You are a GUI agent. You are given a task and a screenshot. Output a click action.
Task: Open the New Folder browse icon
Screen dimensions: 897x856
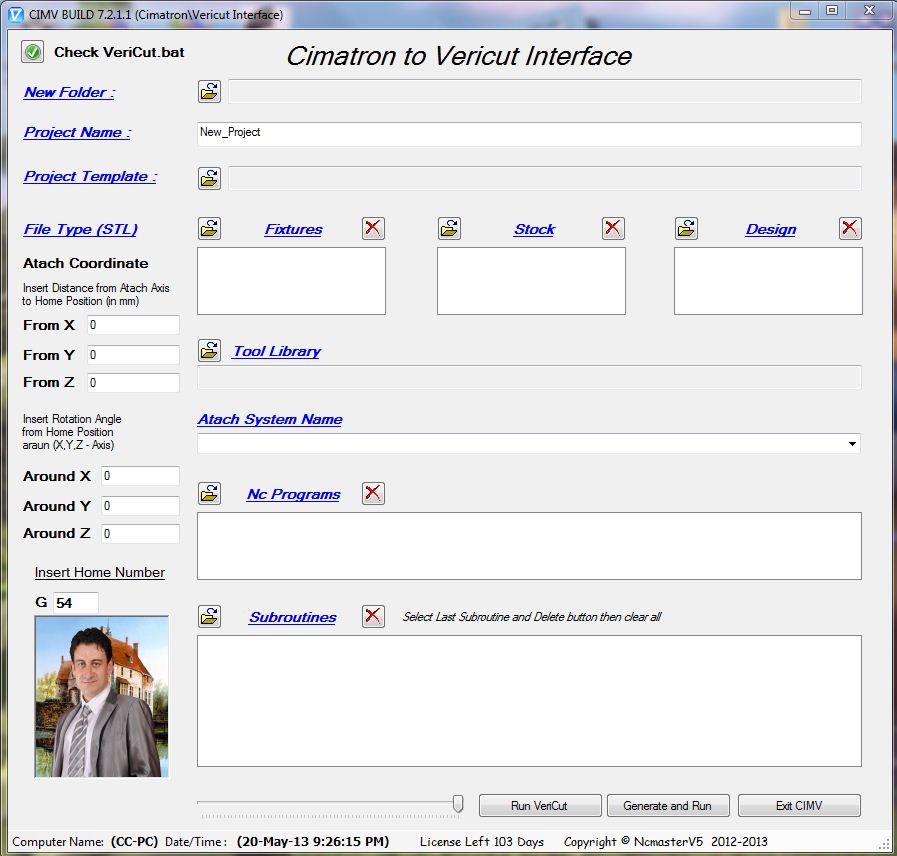click(209, 92)
